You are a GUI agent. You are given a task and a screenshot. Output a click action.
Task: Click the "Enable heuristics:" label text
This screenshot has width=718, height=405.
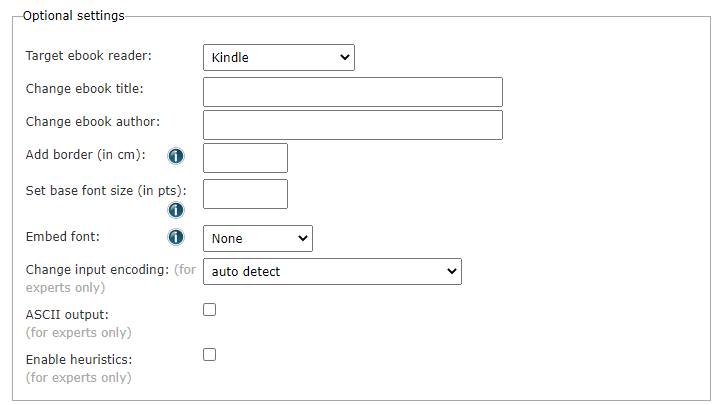click(79, 359)
